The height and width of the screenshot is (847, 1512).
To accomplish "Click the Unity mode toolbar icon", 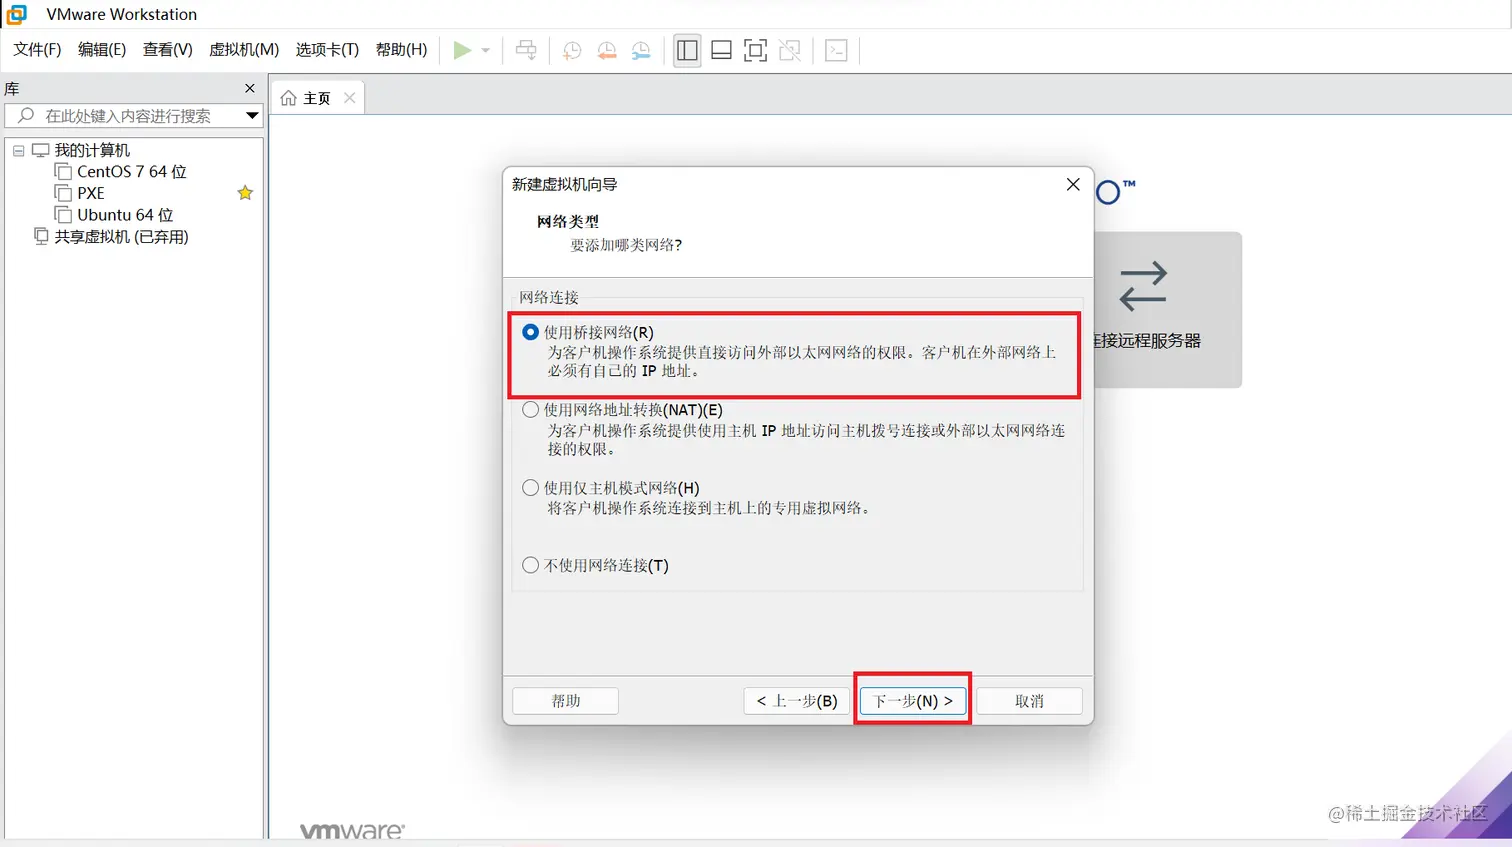I will tap(790, 50).
